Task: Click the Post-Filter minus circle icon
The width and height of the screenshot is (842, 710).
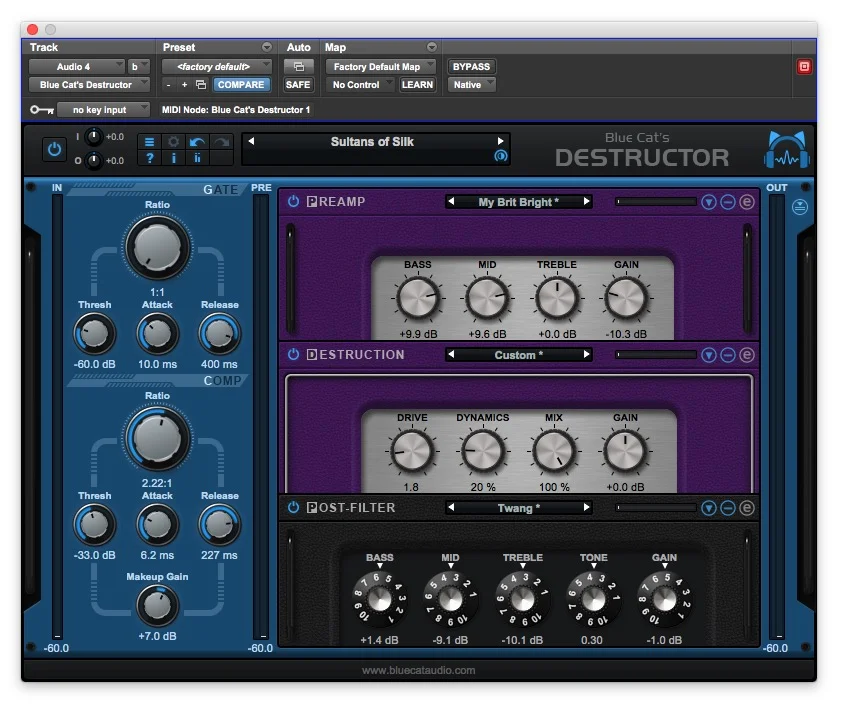Action: (x=728, y=508)
